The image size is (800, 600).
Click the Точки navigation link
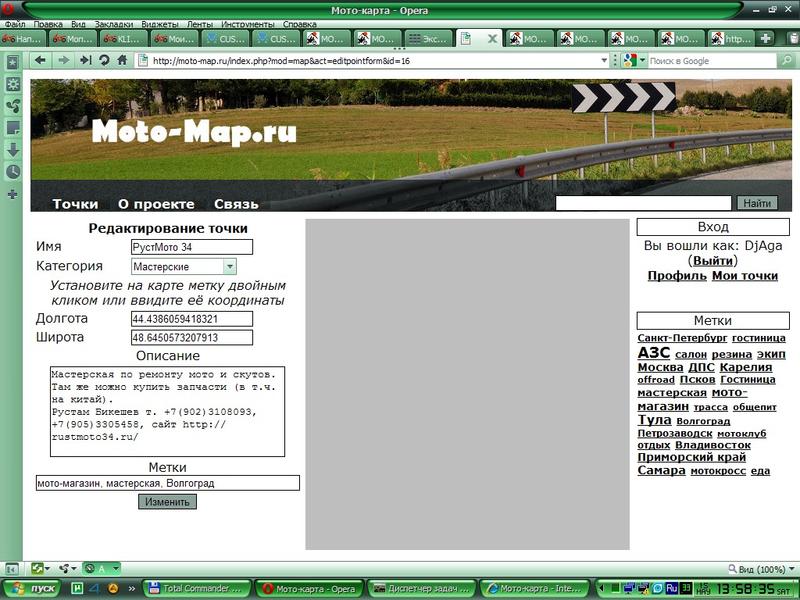point(75,204)
